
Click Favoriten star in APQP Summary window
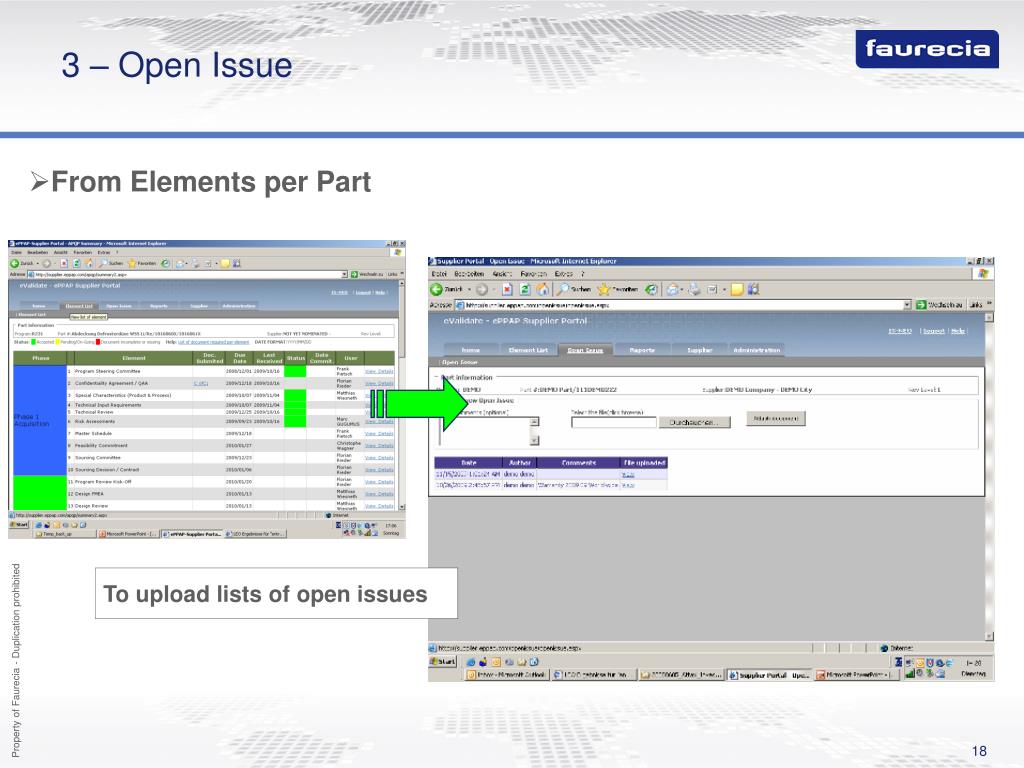click(132, 263)
